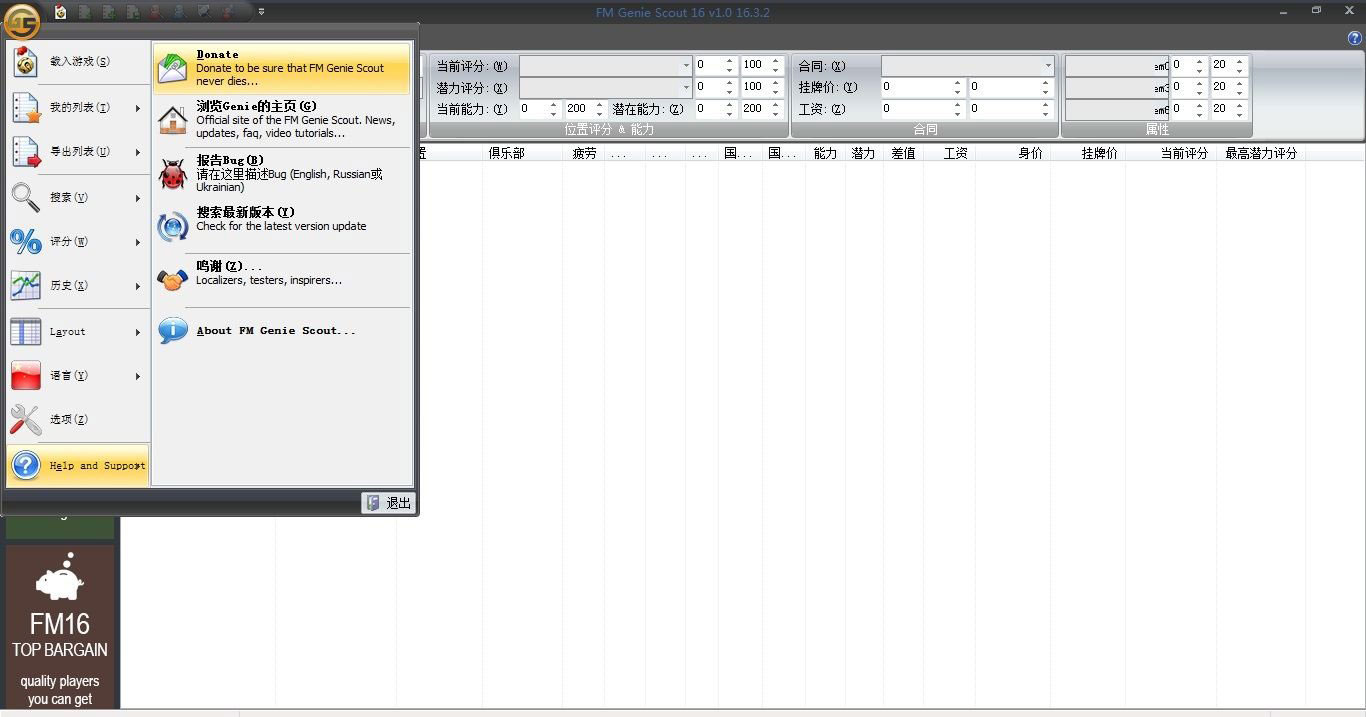Select the Help and Support menu item
This screenshot has height=717, width=1366.
point(78,466)
